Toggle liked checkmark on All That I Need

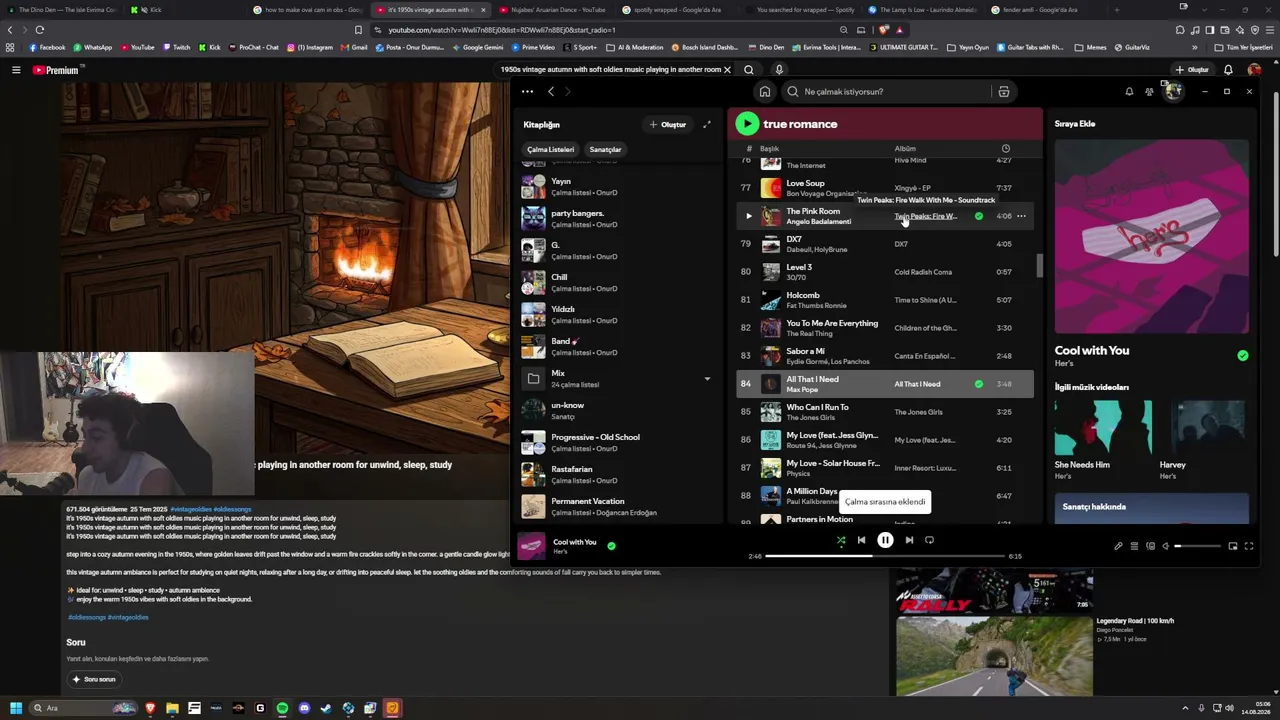coord(979,384)
